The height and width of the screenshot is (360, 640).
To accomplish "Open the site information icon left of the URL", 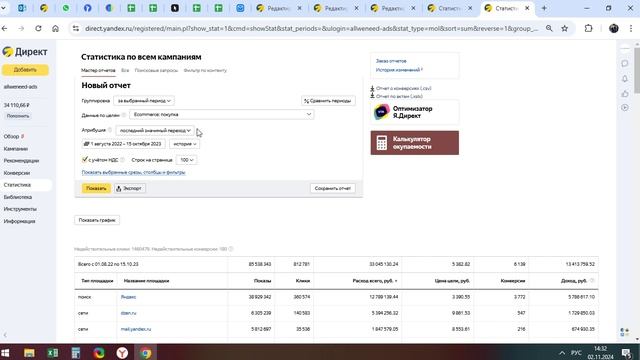I will (x=76, y=29).
